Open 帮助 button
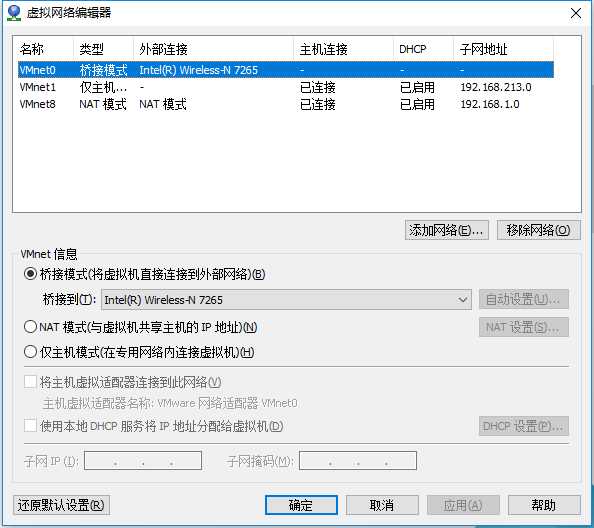This screenshot has height=528, width=594. point(544,505)
